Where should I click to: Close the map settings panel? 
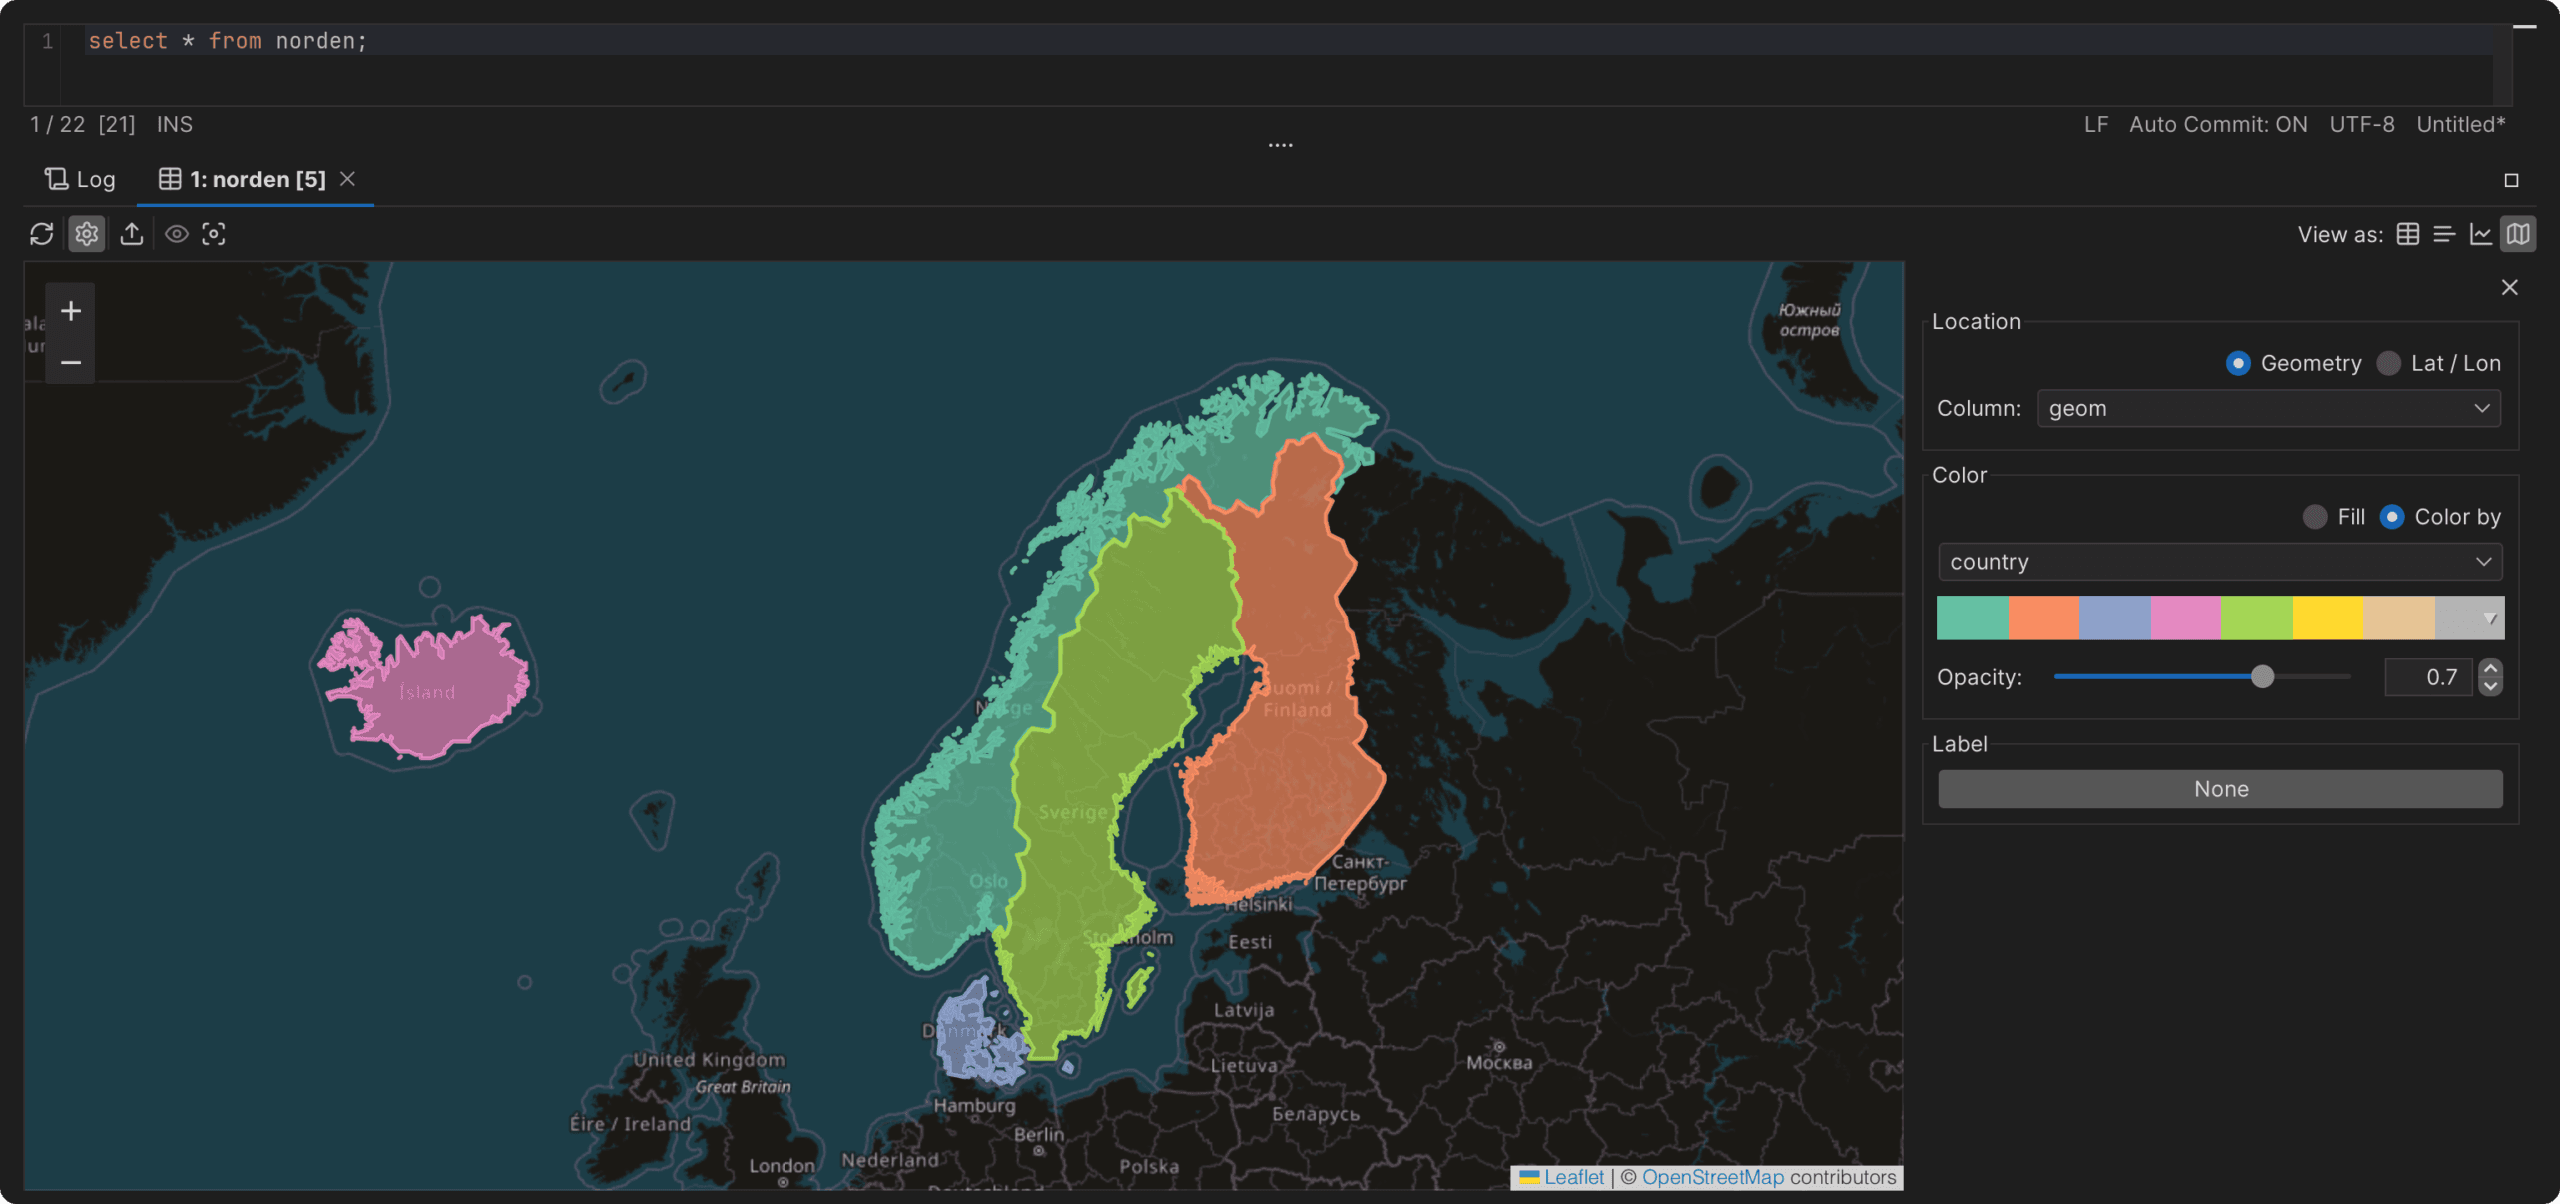click(2509, 288)
